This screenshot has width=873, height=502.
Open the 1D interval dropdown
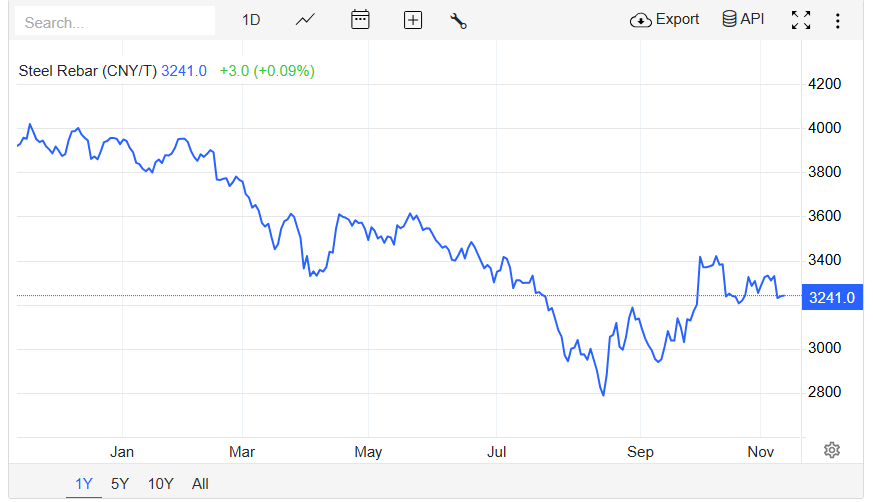251,20
